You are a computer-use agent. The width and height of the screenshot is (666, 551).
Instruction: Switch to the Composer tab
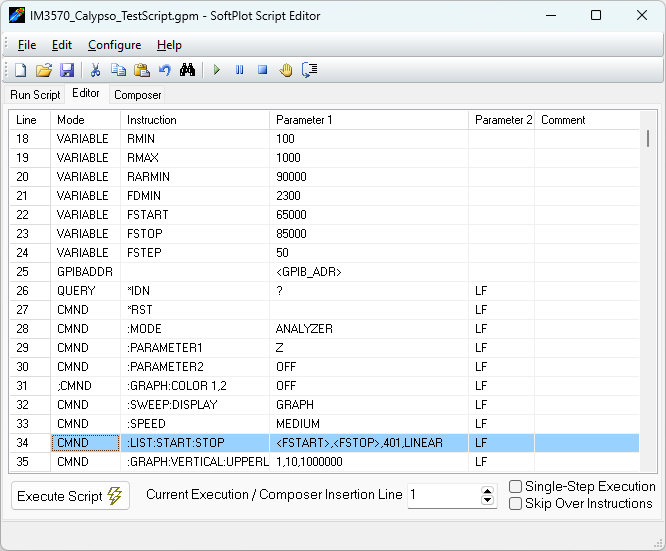(x=137, y=95)
